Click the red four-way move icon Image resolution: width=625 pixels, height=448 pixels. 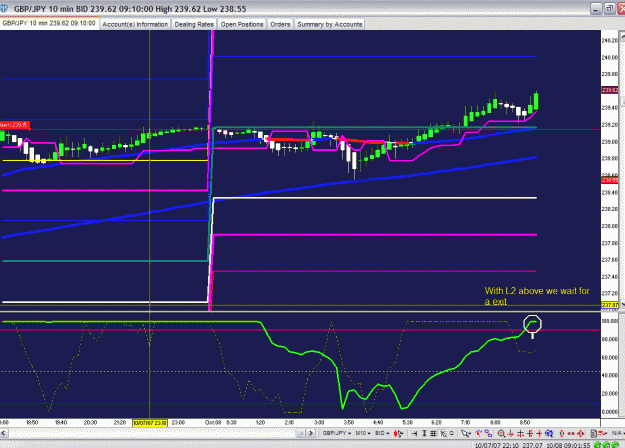(x=581, y=433)
